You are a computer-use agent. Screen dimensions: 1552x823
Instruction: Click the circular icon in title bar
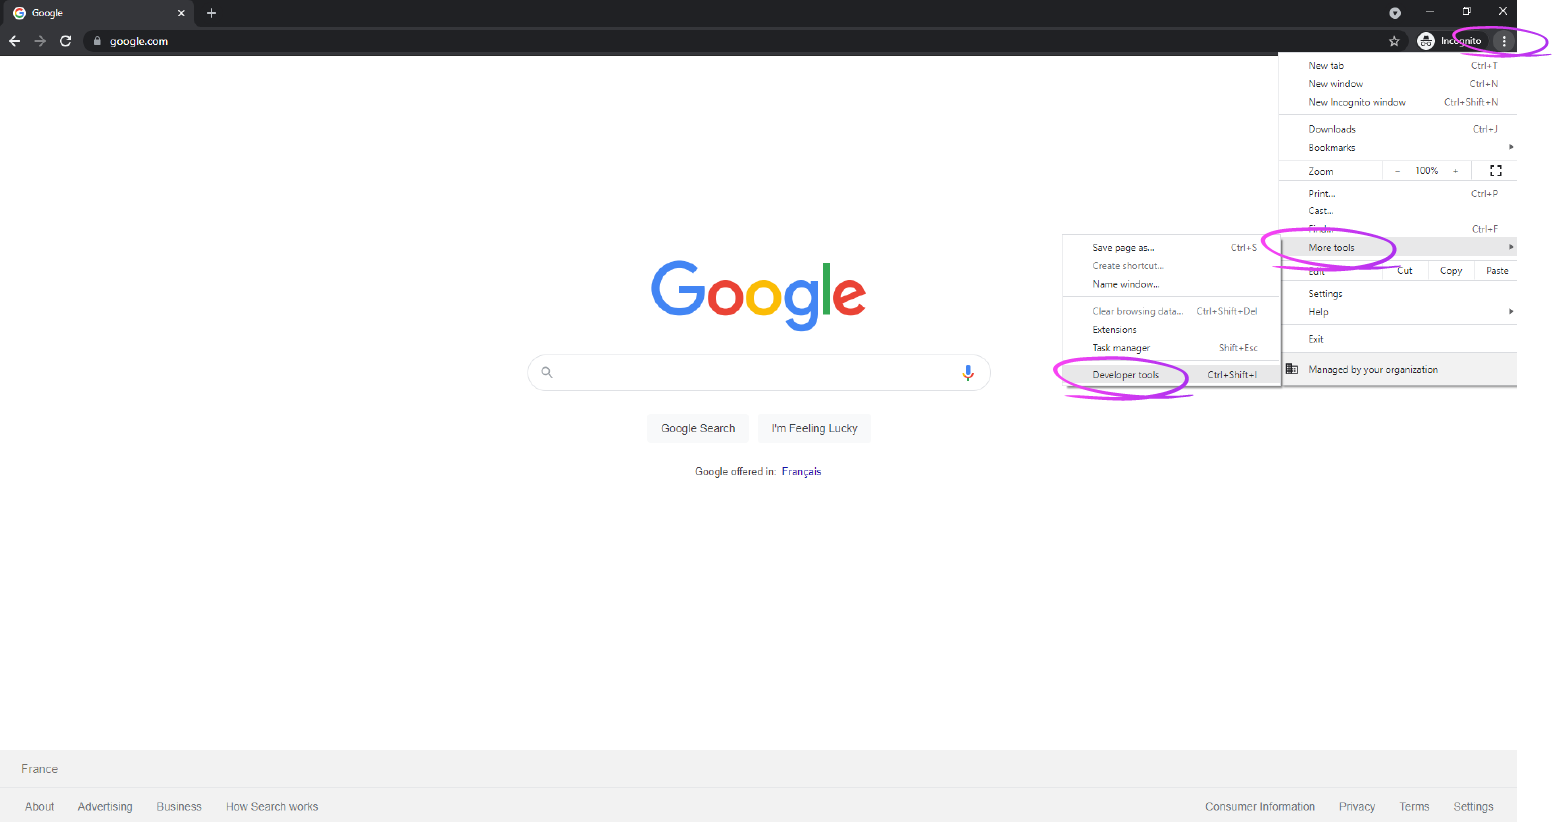pos(1395,13)
